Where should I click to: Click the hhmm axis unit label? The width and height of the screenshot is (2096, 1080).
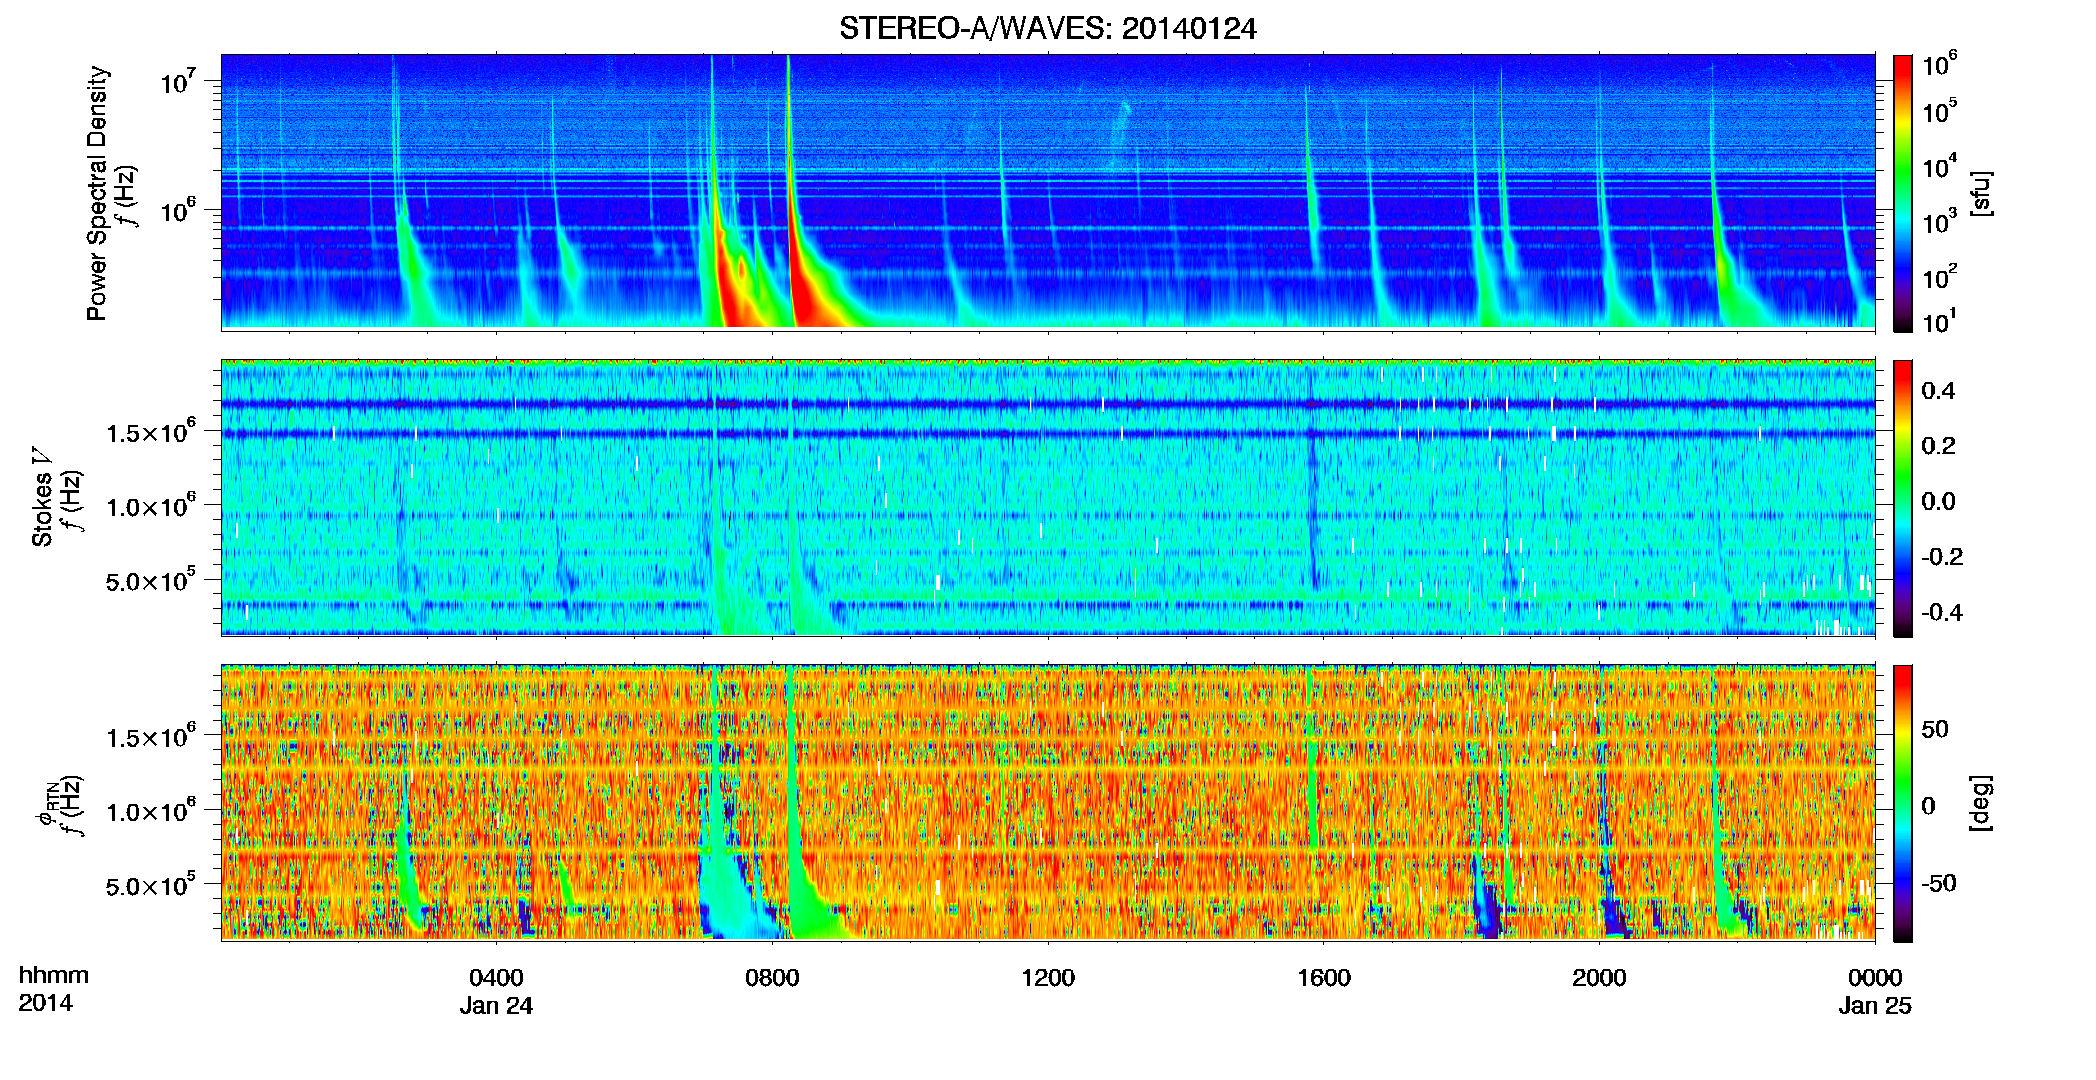[54, 975]
